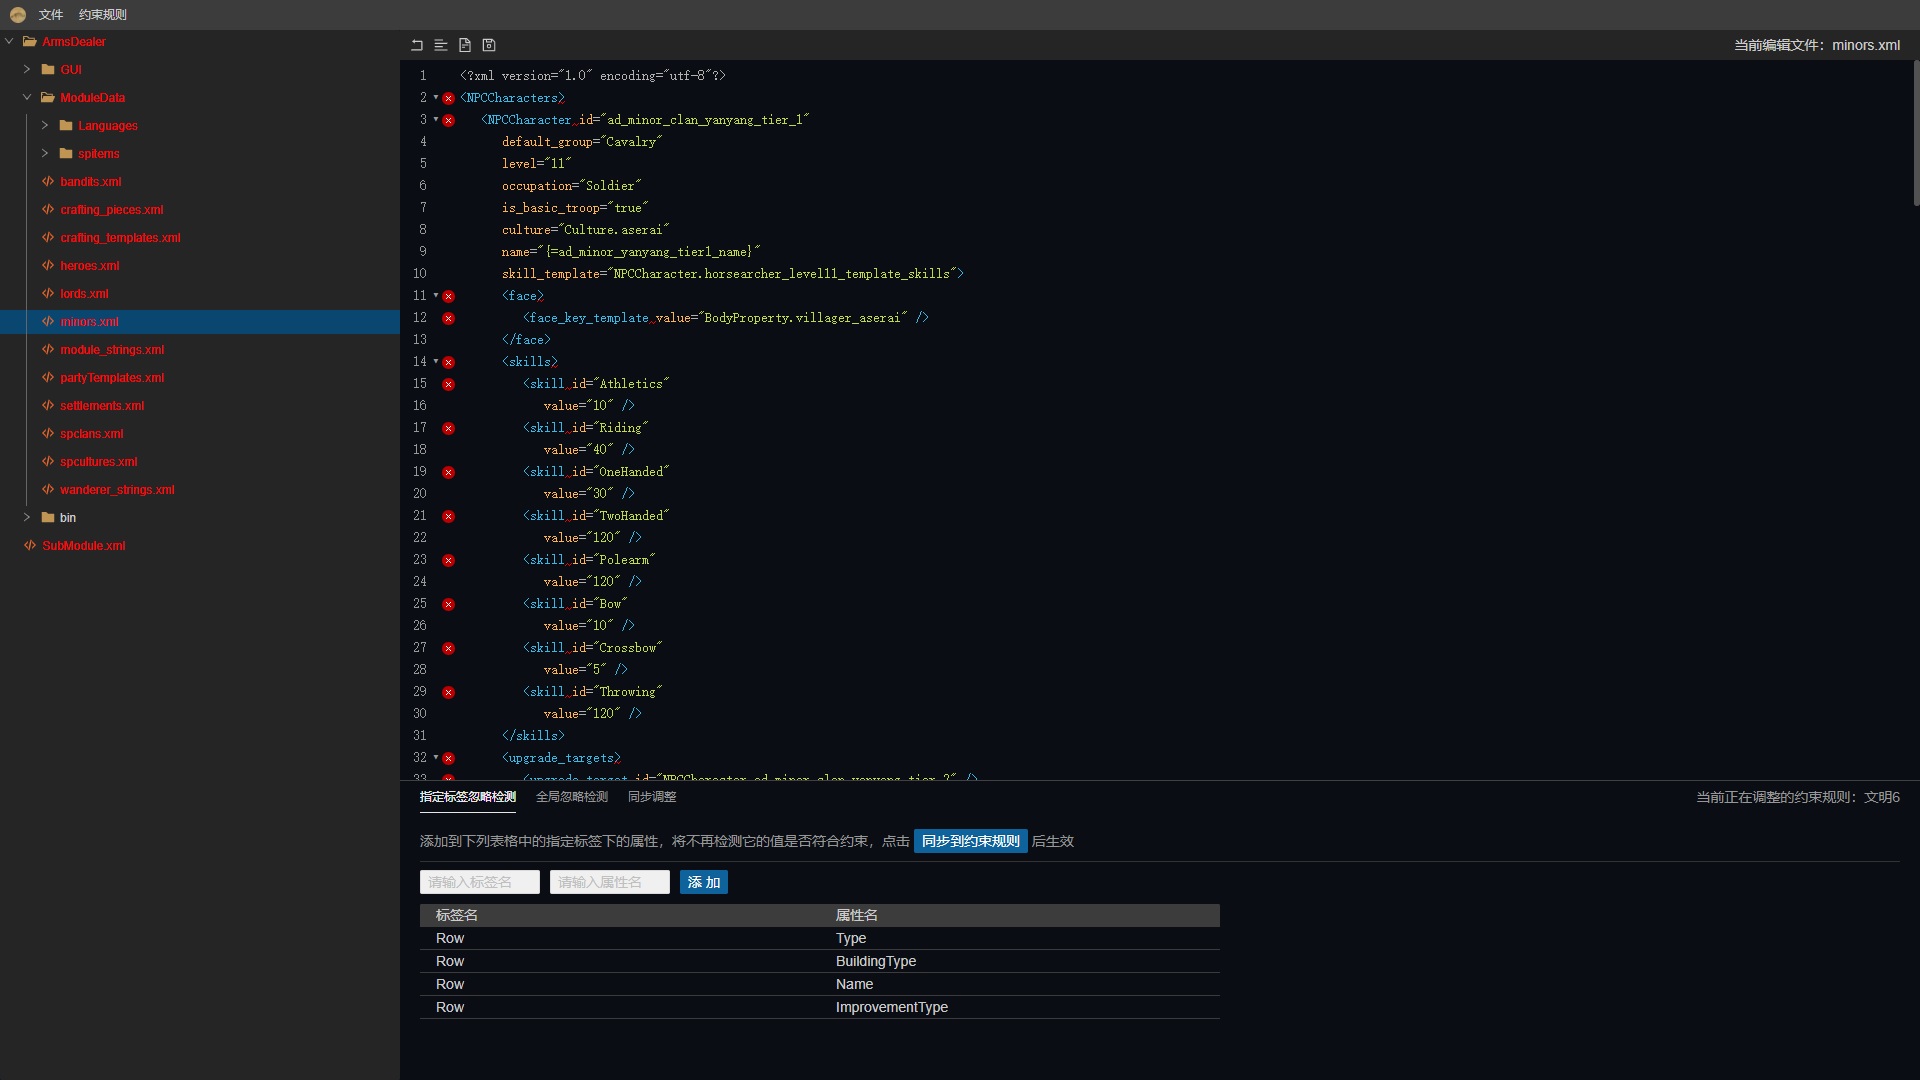Collapse the skills block fold arrow on line 14
Image resolution: width=1920 pixels, height=1080 pixels.
(436, 362)
